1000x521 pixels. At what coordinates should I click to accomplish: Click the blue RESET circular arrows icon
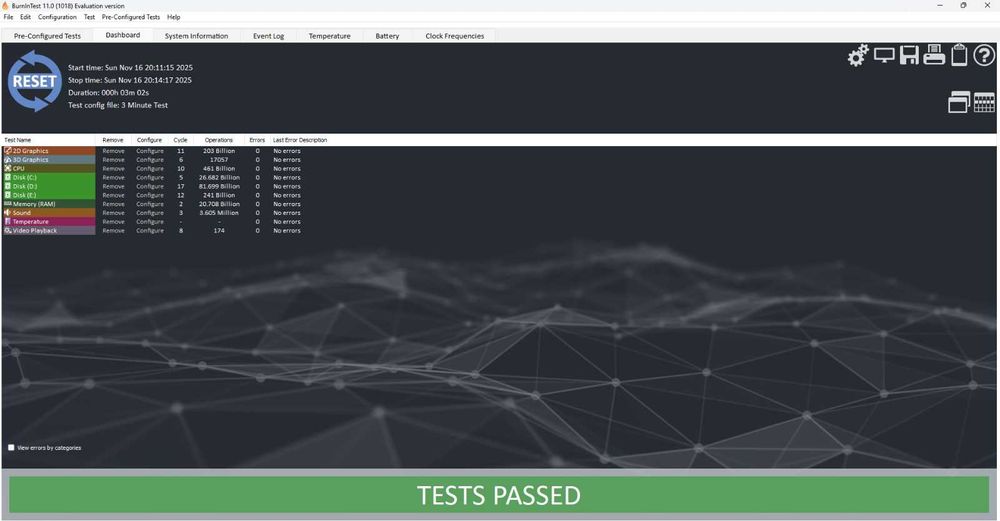pos(34,82)
